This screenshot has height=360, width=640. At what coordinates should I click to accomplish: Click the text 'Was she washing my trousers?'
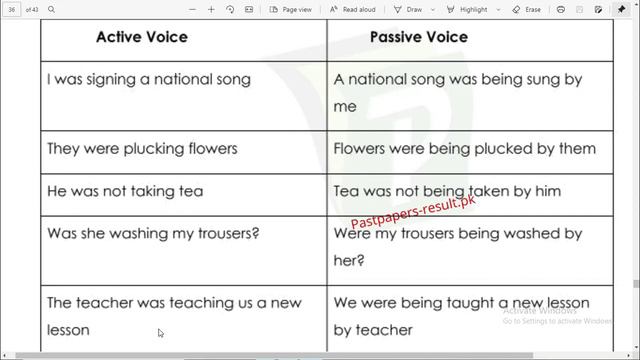point(153,234)
